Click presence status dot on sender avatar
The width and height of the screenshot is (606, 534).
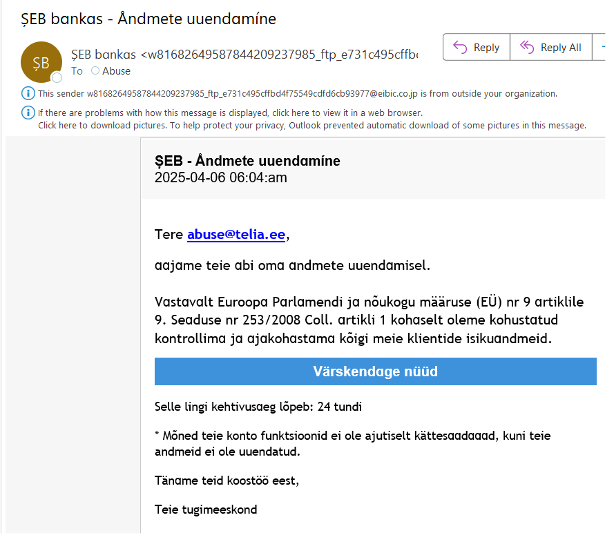pos(57,77)
